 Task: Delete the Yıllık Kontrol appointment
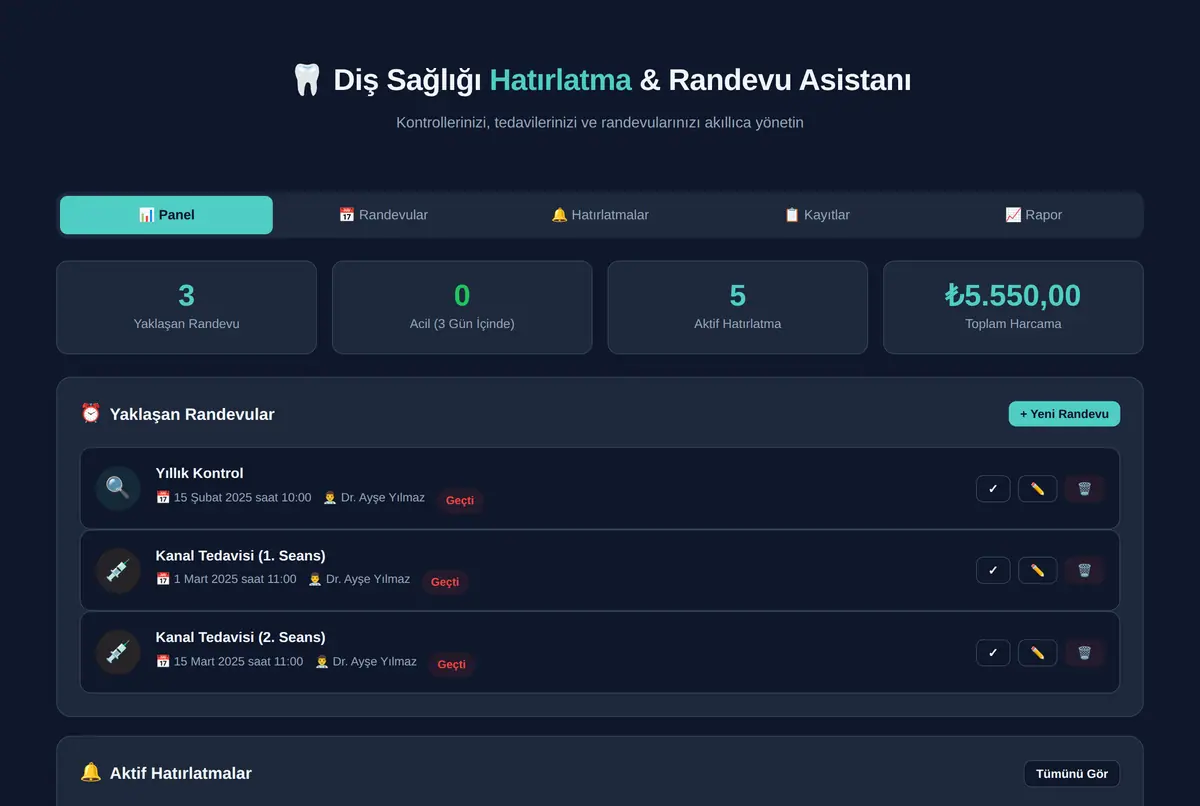tap(1084, 489)
